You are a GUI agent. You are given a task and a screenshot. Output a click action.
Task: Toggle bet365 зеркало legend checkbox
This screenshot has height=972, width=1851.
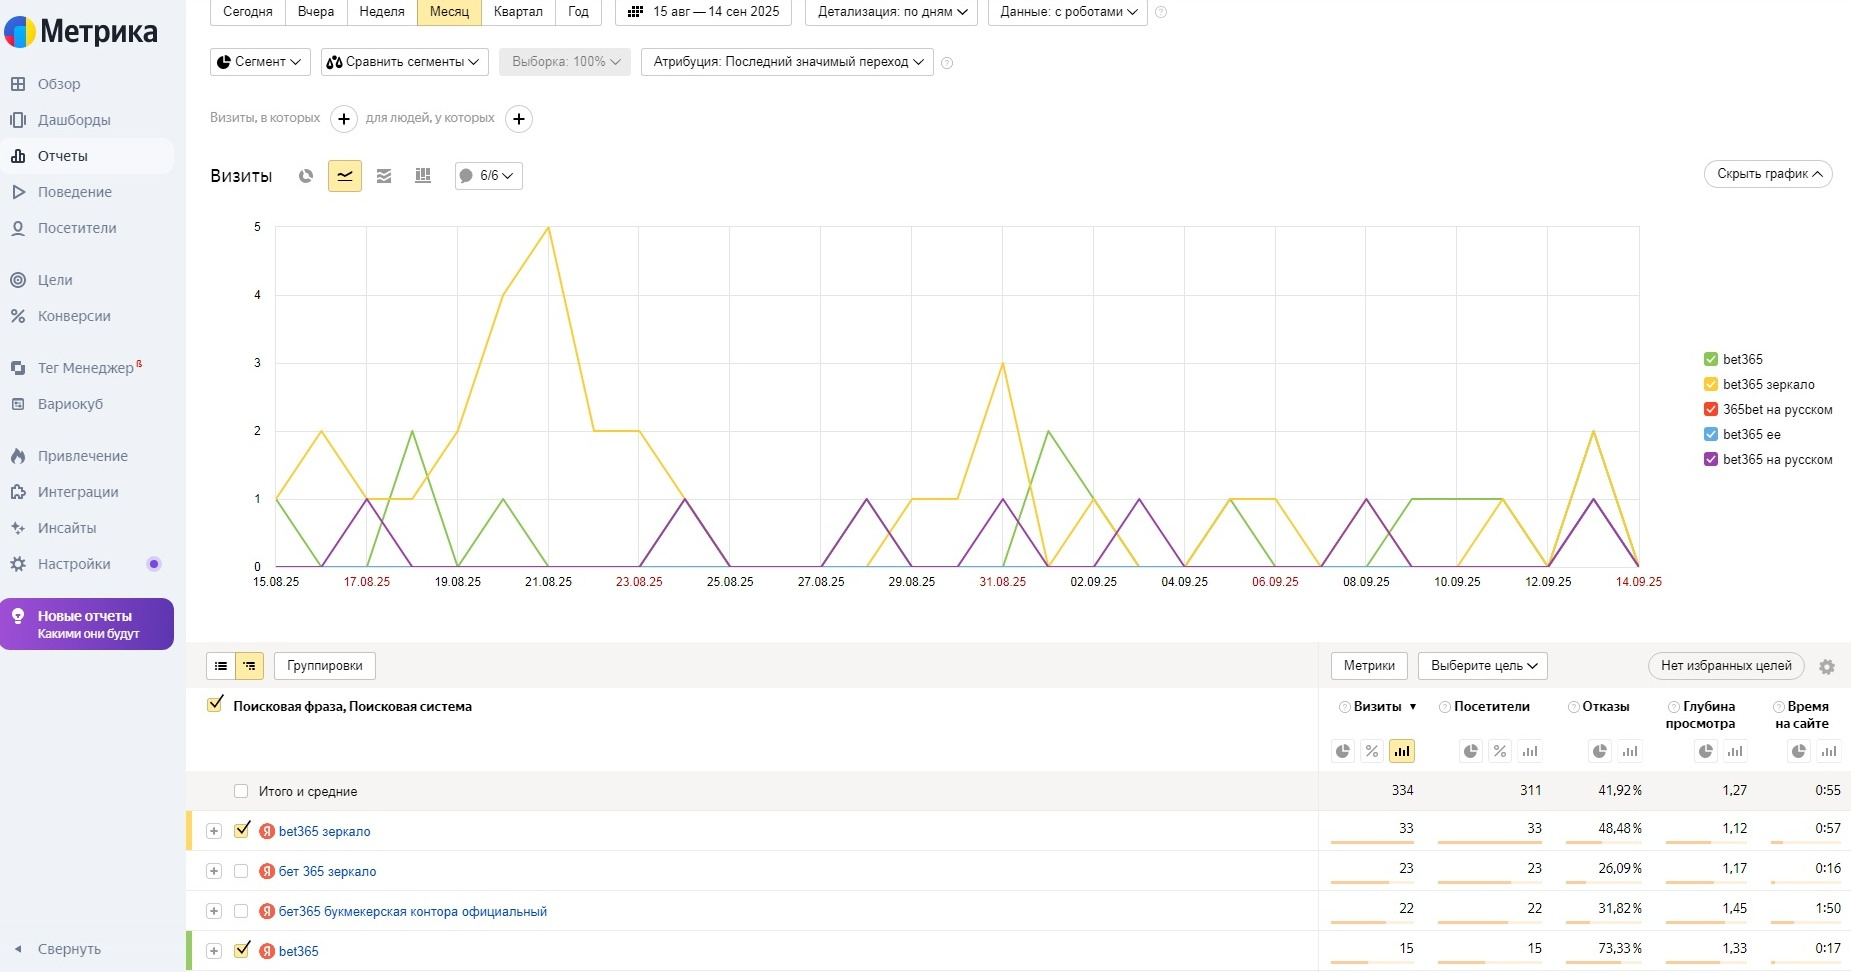point(1710,384)
